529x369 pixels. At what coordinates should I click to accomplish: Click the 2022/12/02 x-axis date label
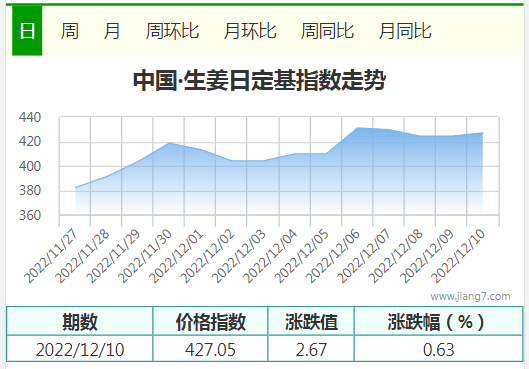click(x=207, y=256)
